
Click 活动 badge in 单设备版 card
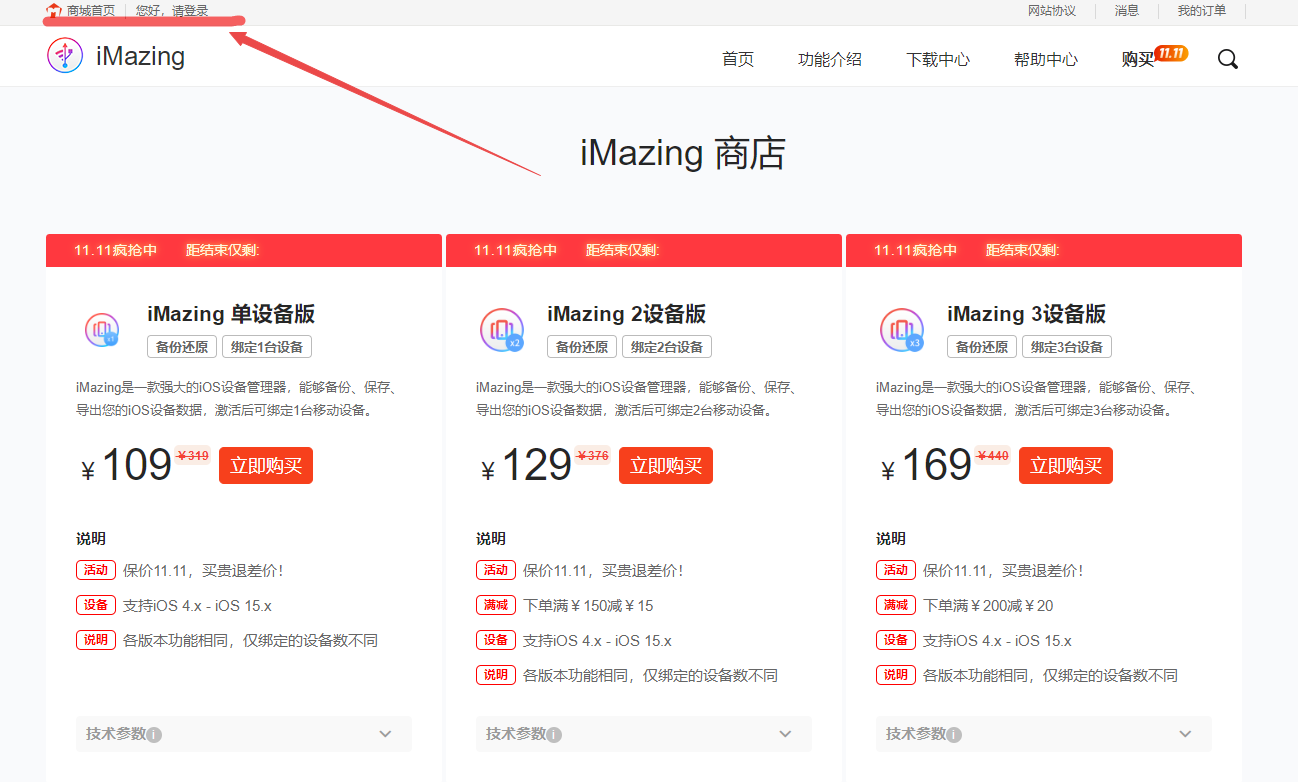pos(96,570)
